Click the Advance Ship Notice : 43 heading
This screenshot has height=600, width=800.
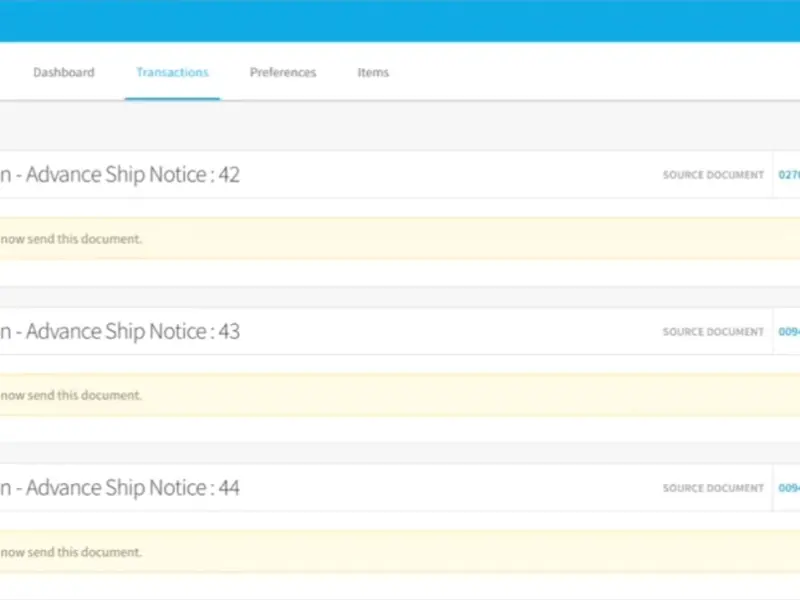[x=132, y=331]
